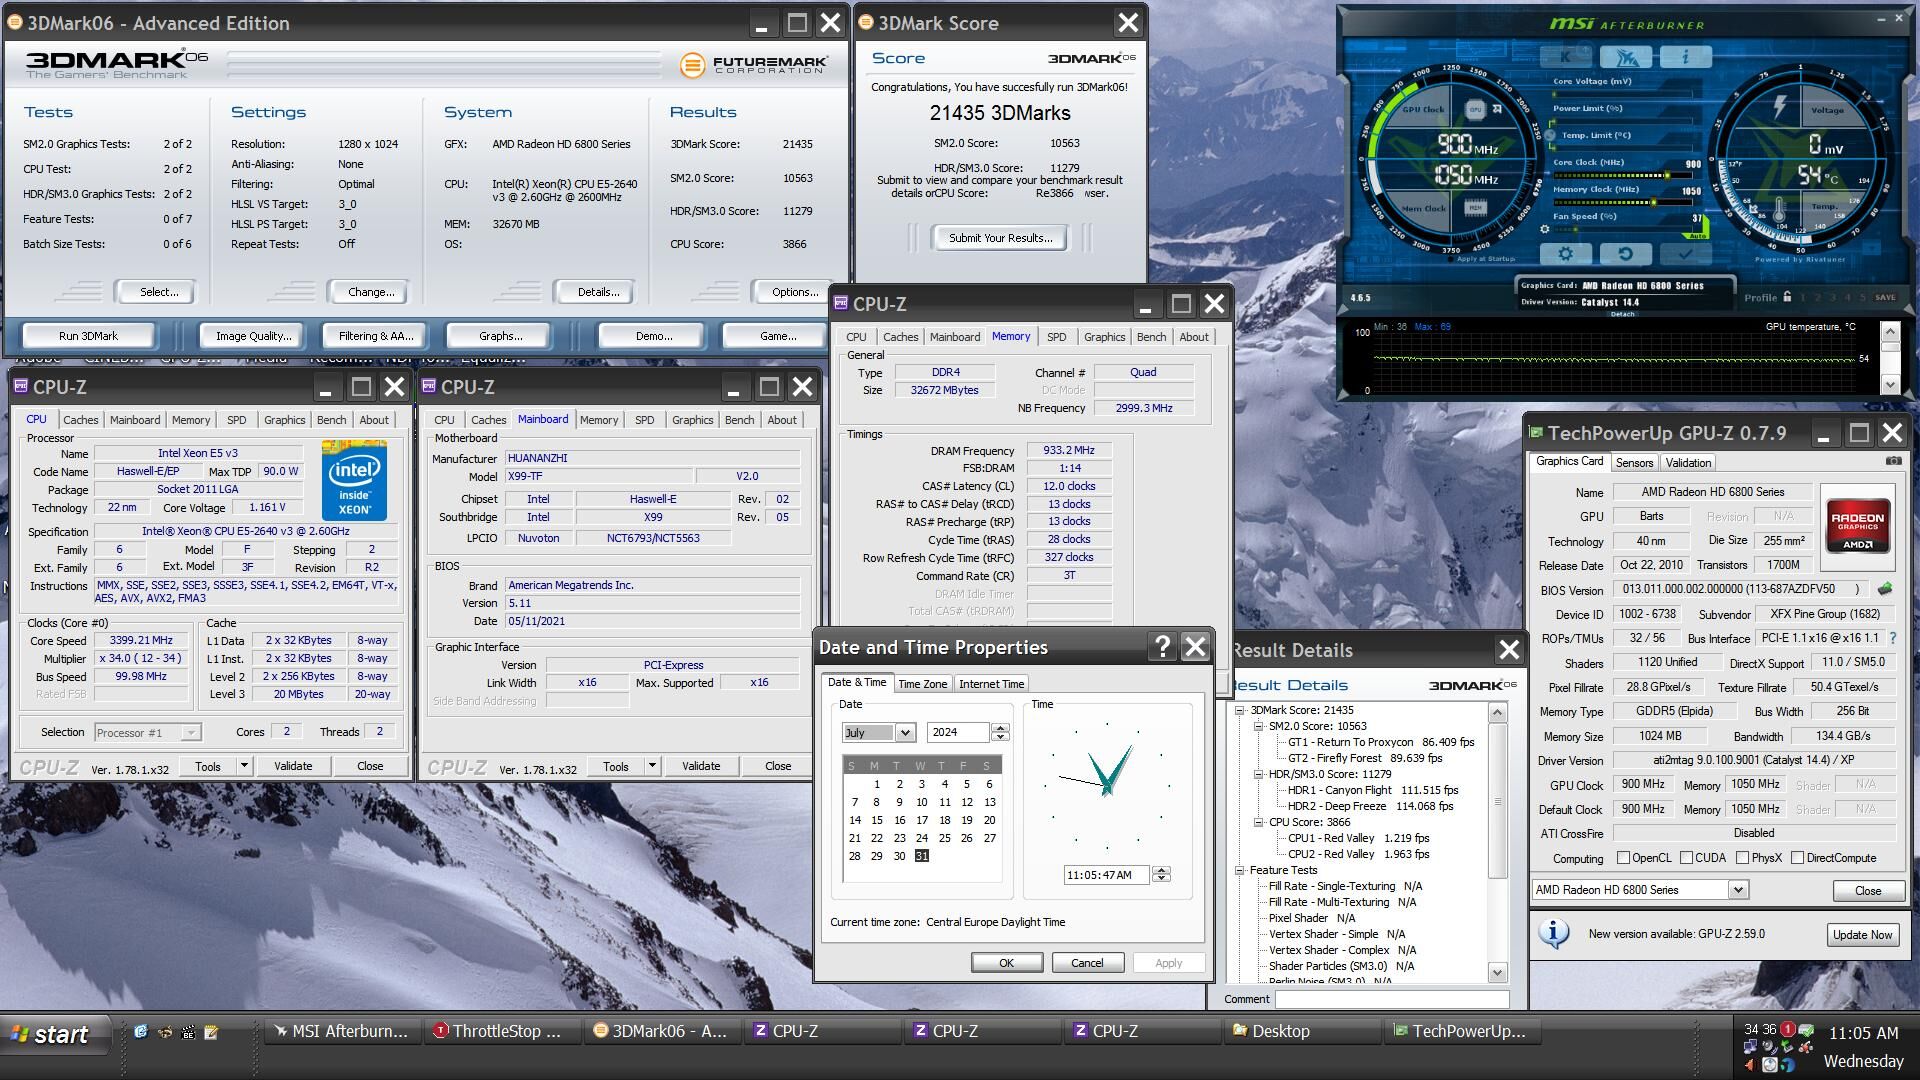Click the GPU-Z update info icon

coord(1553,933)
